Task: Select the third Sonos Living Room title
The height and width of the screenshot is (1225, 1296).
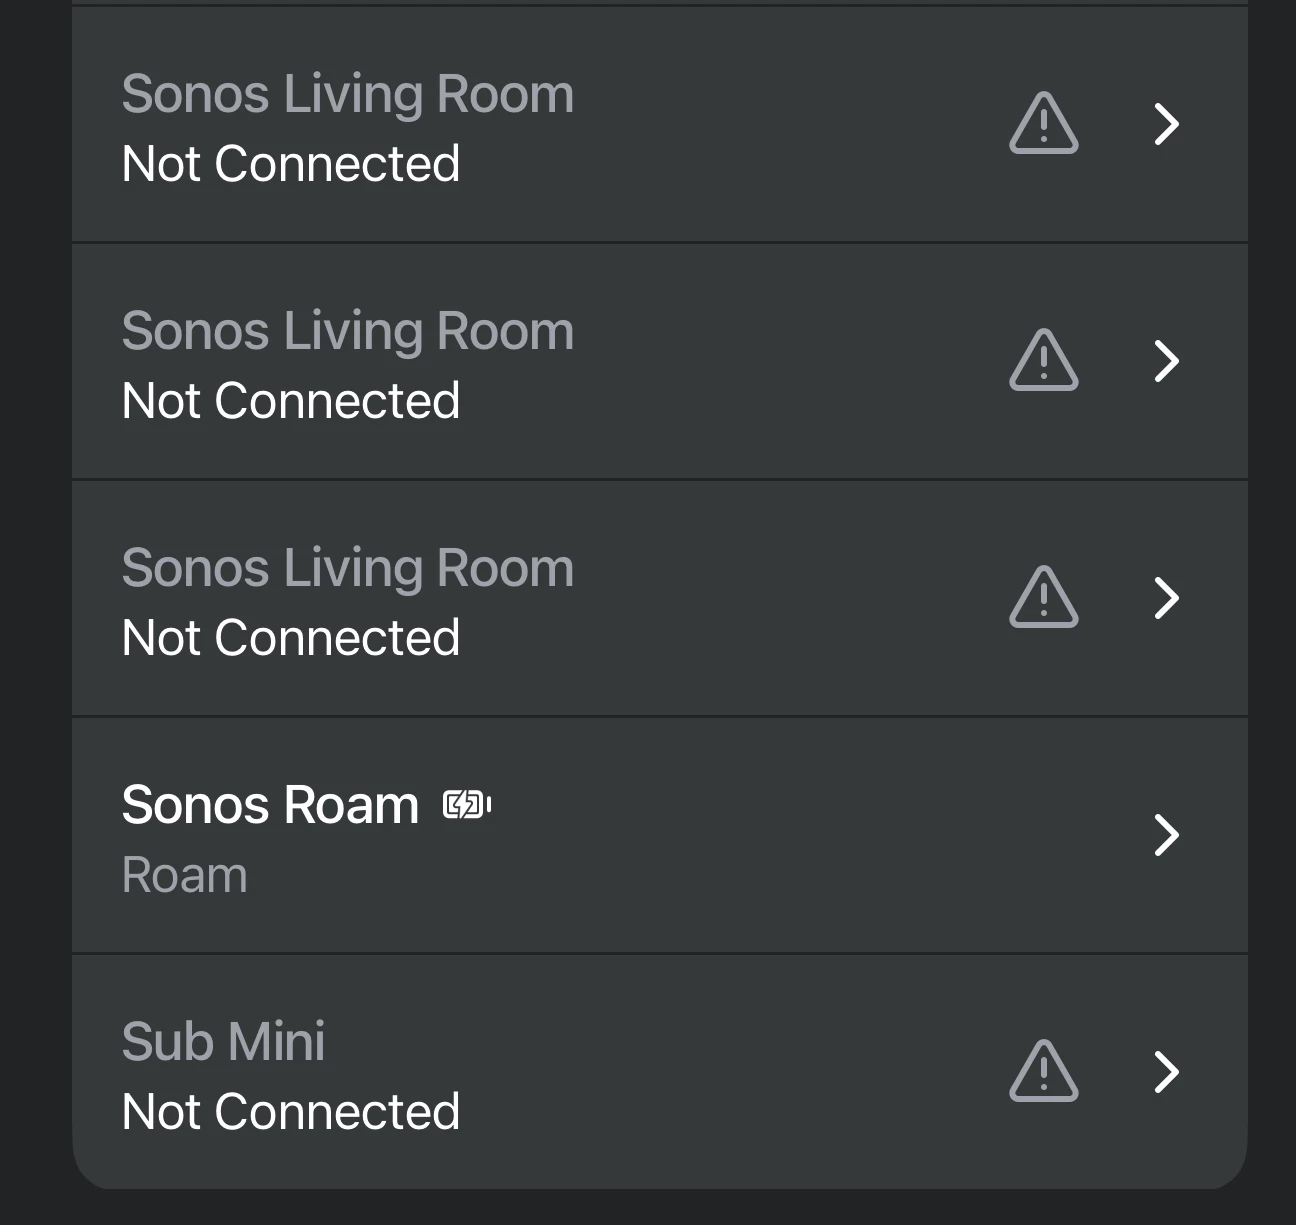Action: (348, 570)
